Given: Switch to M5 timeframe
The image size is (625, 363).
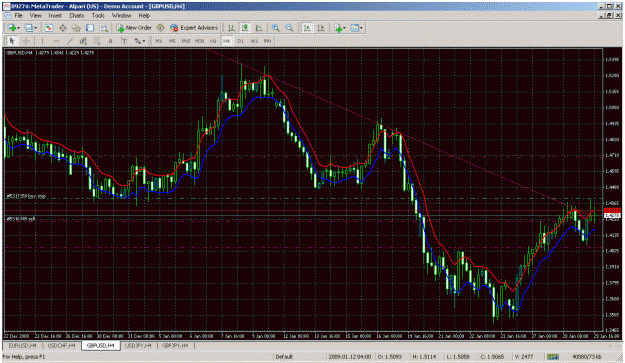Looking at the screenshot, I should pos(172,41).
